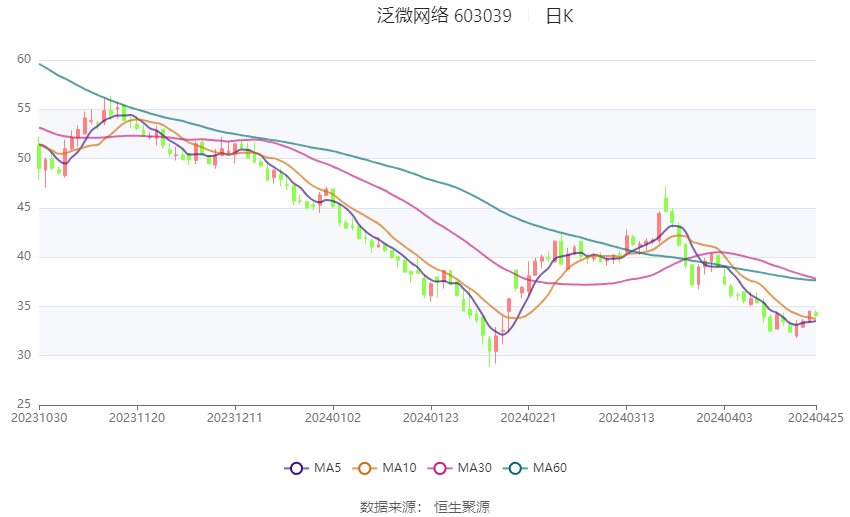Click the 20240102 date axis label
Viewport: 850px width, 517px height.
(333, 418)
